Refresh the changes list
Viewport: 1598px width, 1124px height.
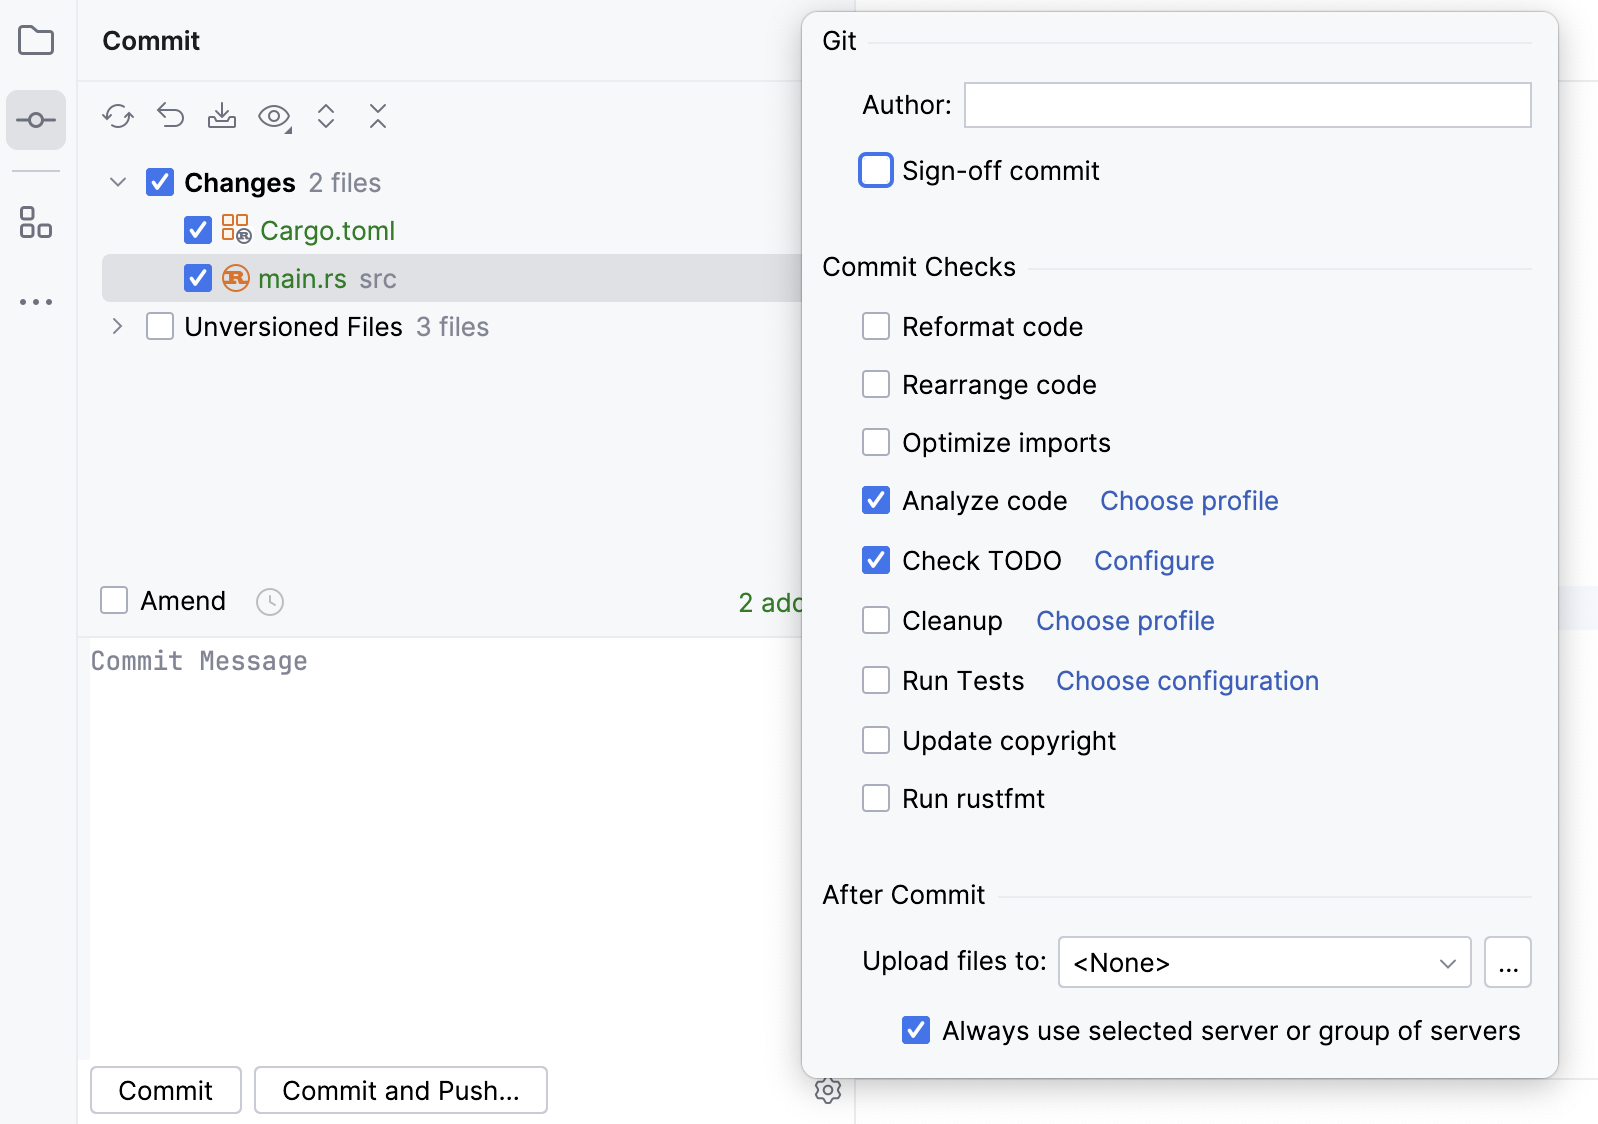click(118, 117)
